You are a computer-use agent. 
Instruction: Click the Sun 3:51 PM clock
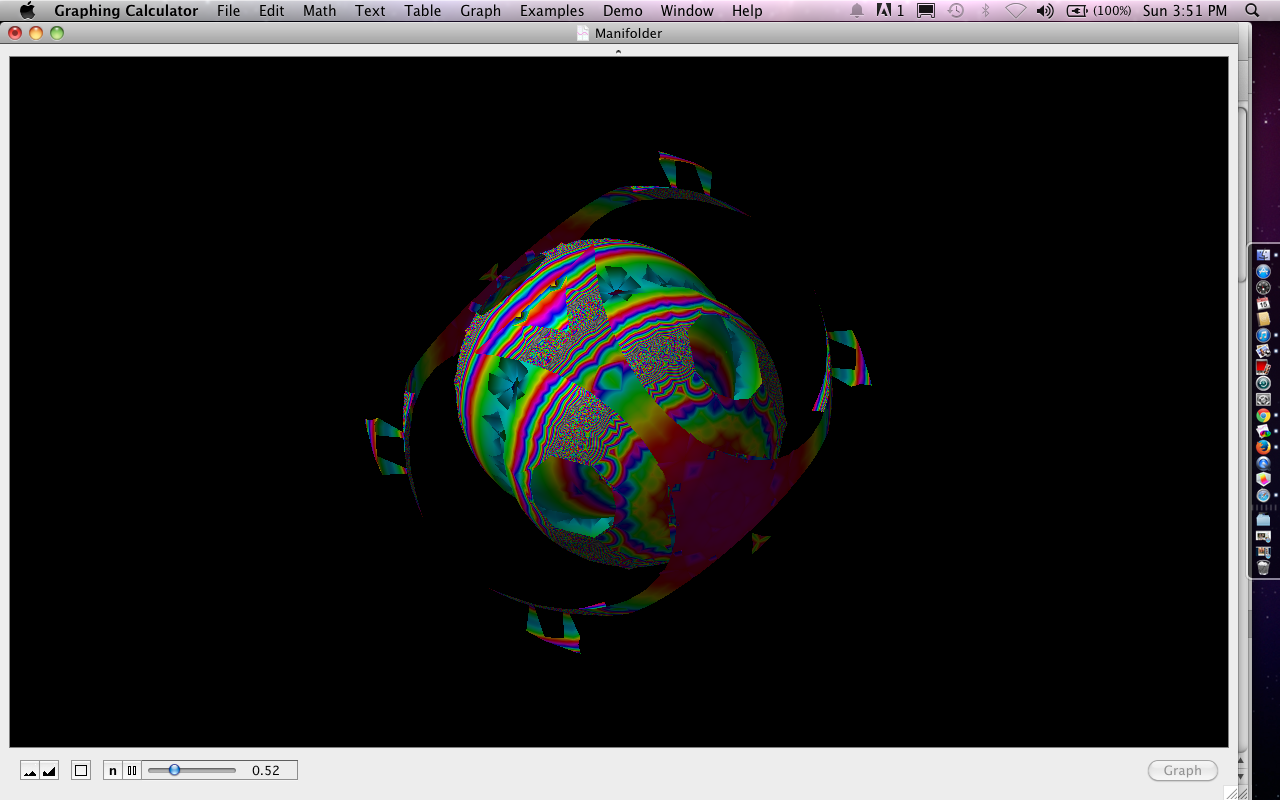[1185, 10]
